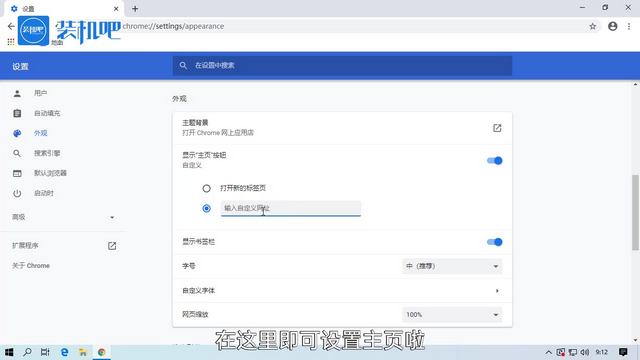640x360 pixels.
Task: Go to 用户 settings section
Action: [x=40, y=93]
